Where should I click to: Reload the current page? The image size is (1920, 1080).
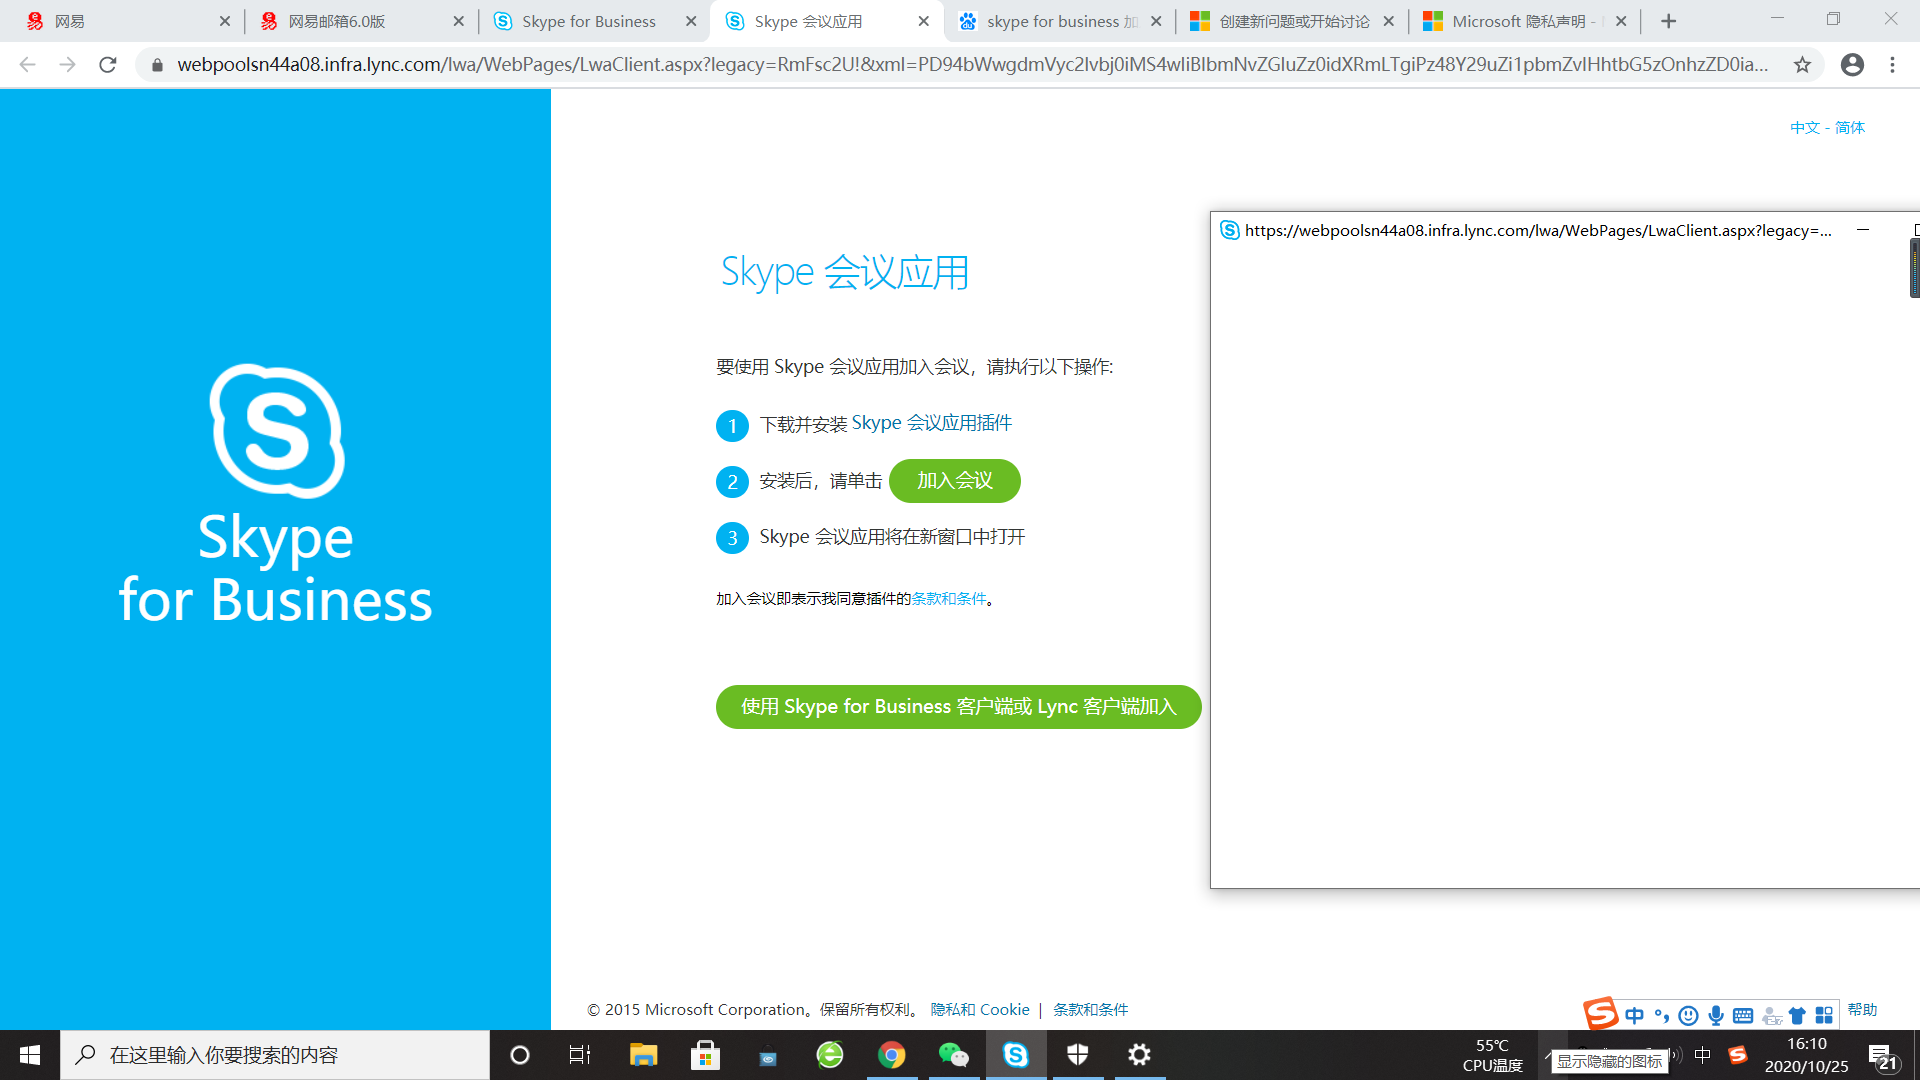pos(108,65)
